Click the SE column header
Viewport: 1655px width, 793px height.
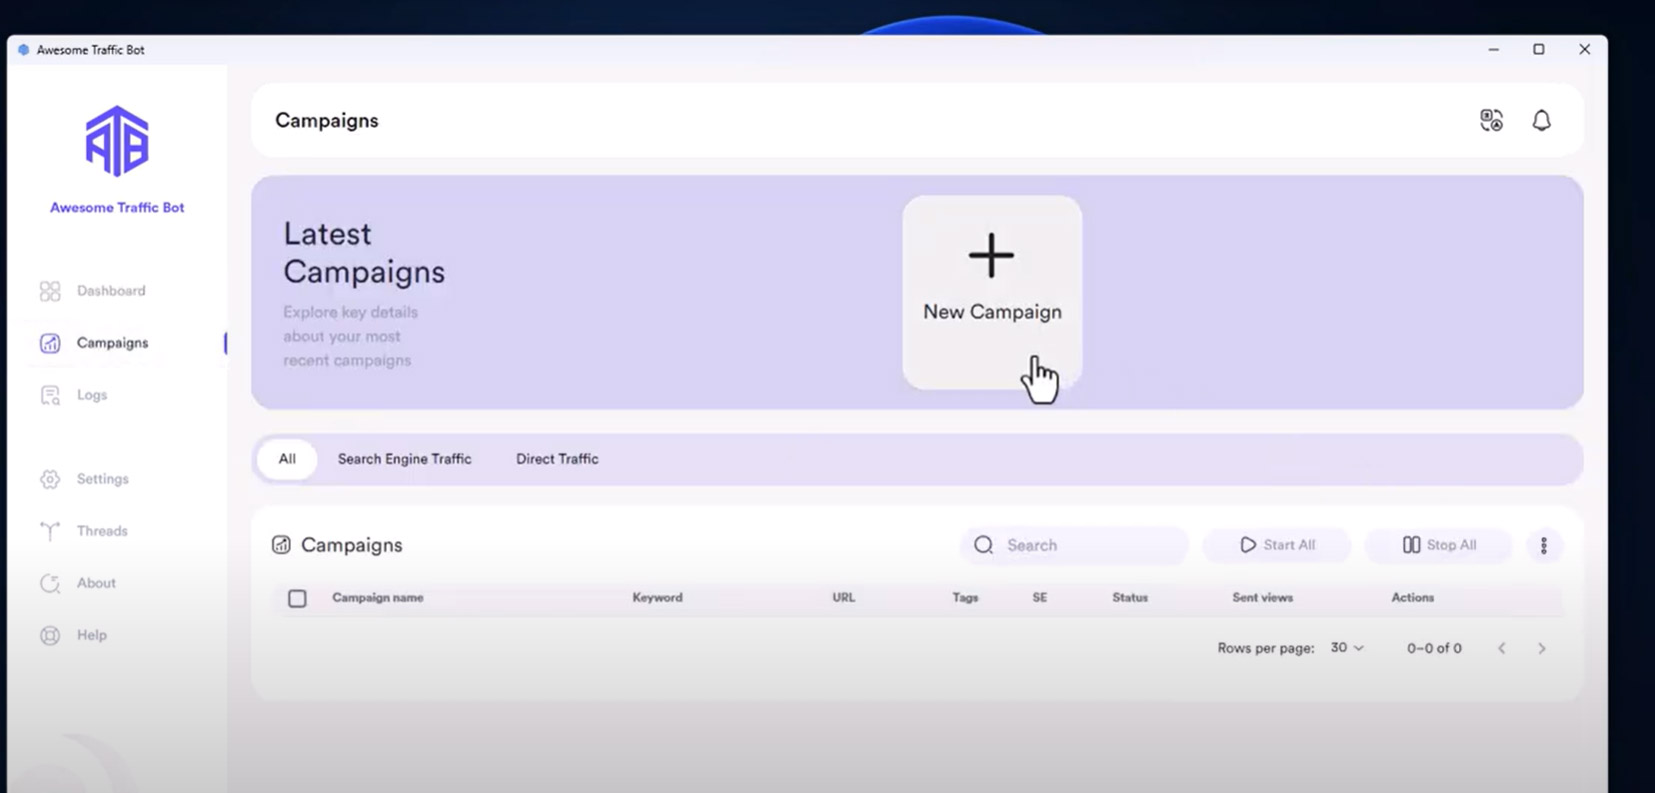point(1039,598)
